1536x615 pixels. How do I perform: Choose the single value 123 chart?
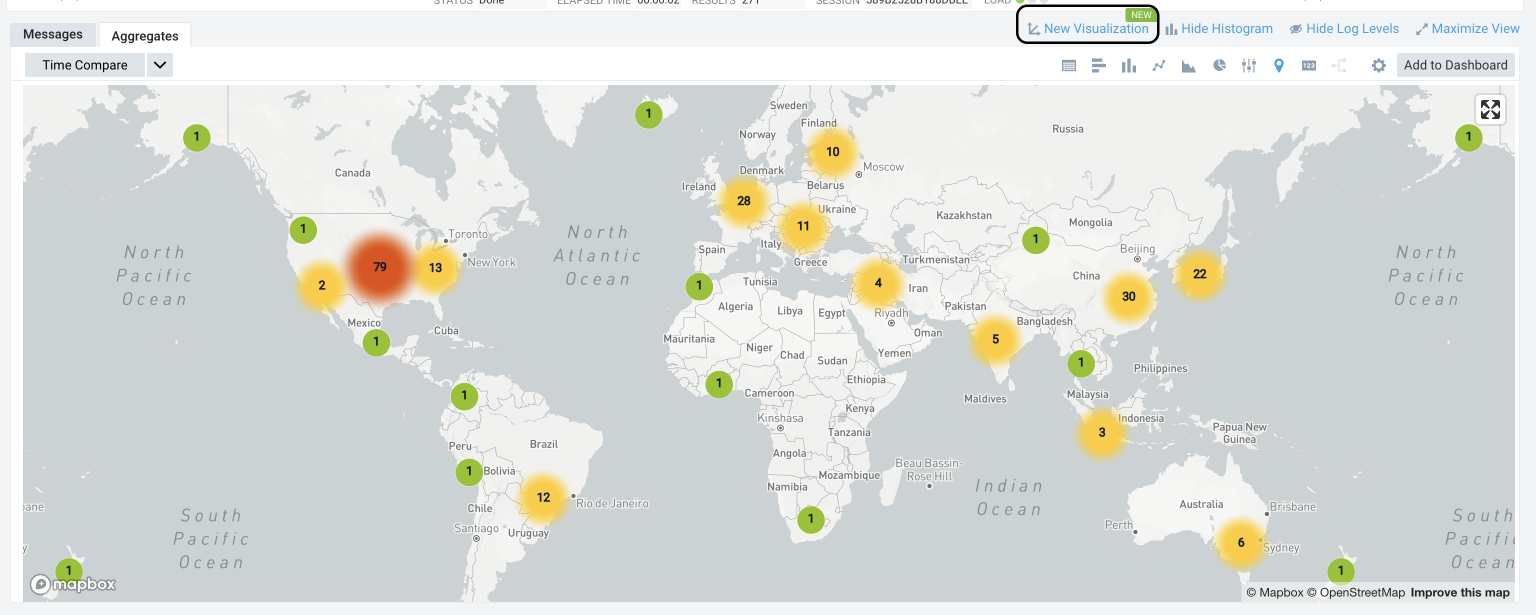pyautogui.click(x=1309, y=66)
